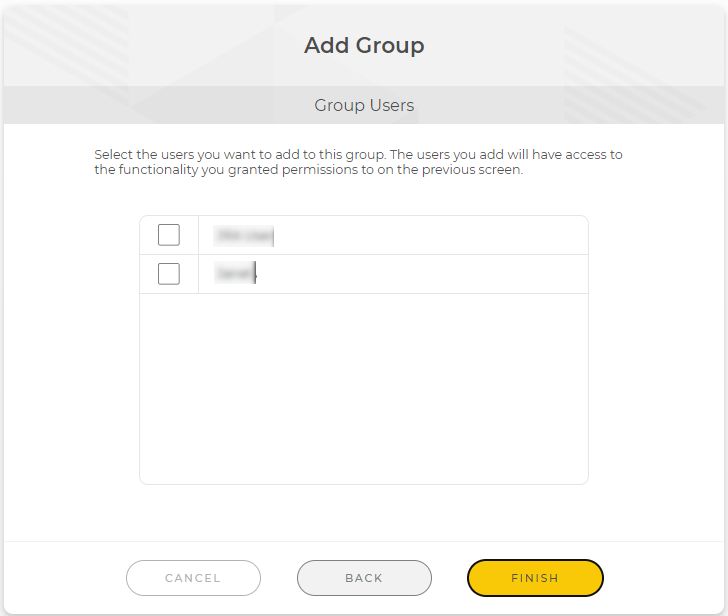Click the footer space between BACK and FINISH
This screenshot has height=616, width=728.
[x=449, y=578]
